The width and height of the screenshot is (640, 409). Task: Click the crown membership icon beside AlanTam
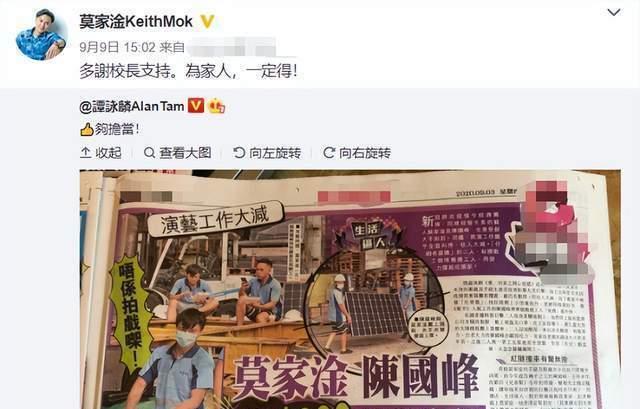(217, 106)
